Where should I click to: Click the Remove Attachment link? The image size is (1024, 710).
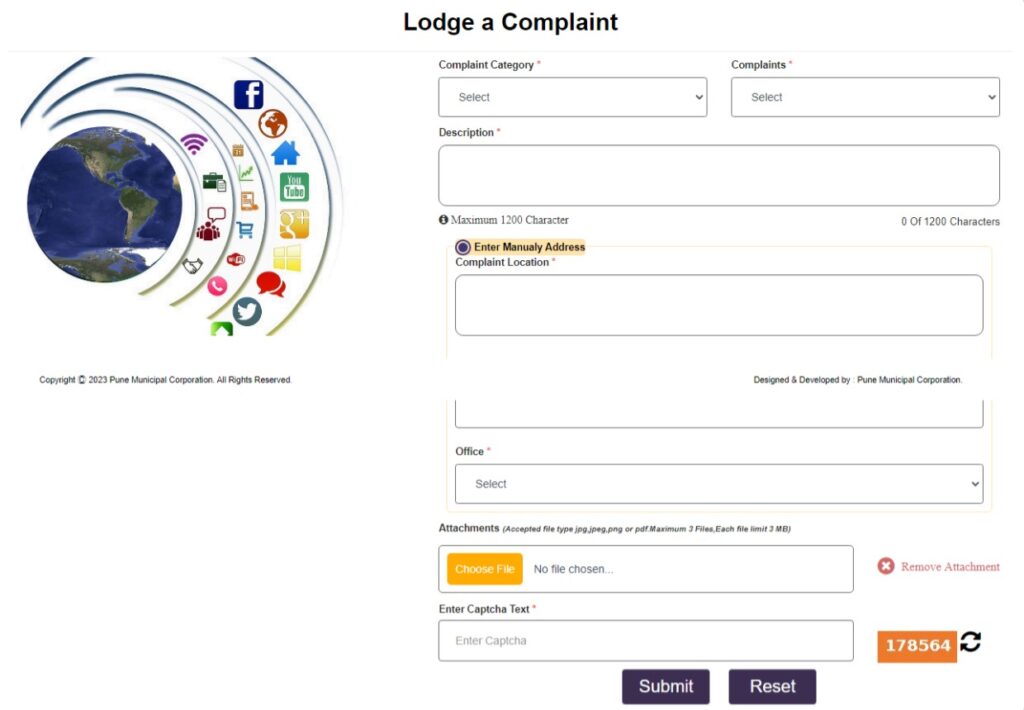[x=950, y=566]
